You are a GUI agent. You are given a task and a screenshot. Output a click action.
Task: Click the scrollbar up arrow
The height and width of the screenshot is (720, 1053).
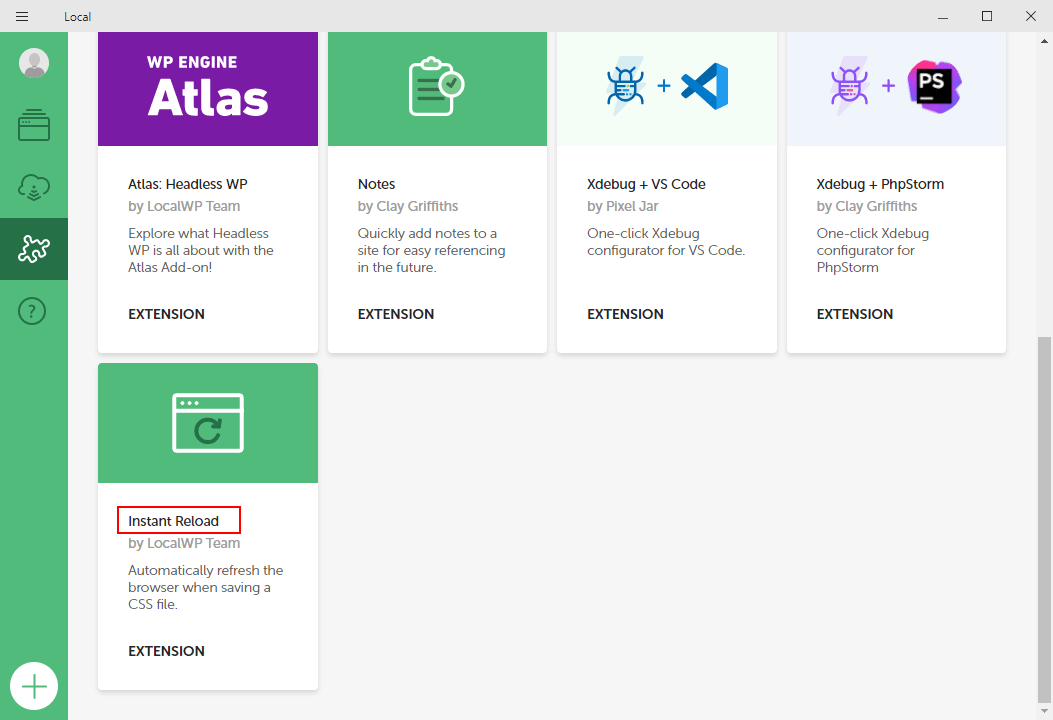pos(1044,40)
